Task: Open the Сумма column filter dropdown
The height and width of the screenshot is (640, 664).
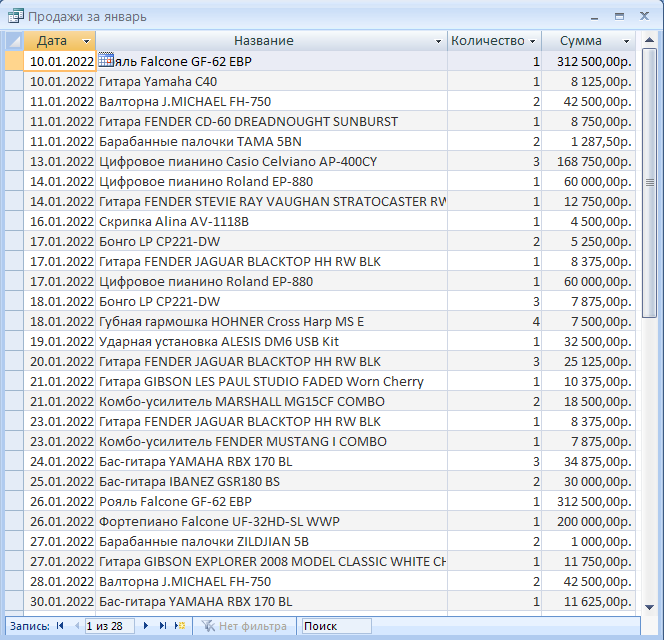Action: (x=626, y=41)
